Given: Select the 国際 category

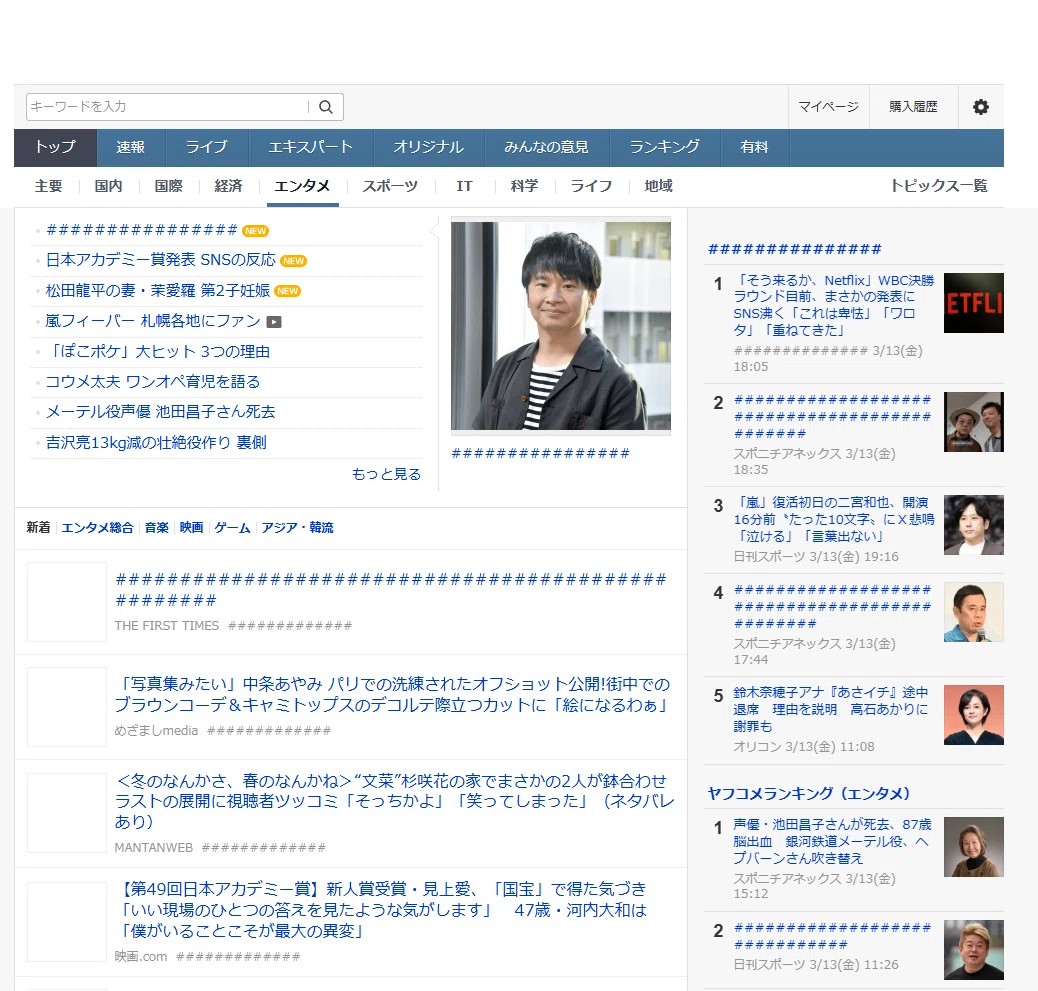Looking at the screenshot, I should coord(169,187).
